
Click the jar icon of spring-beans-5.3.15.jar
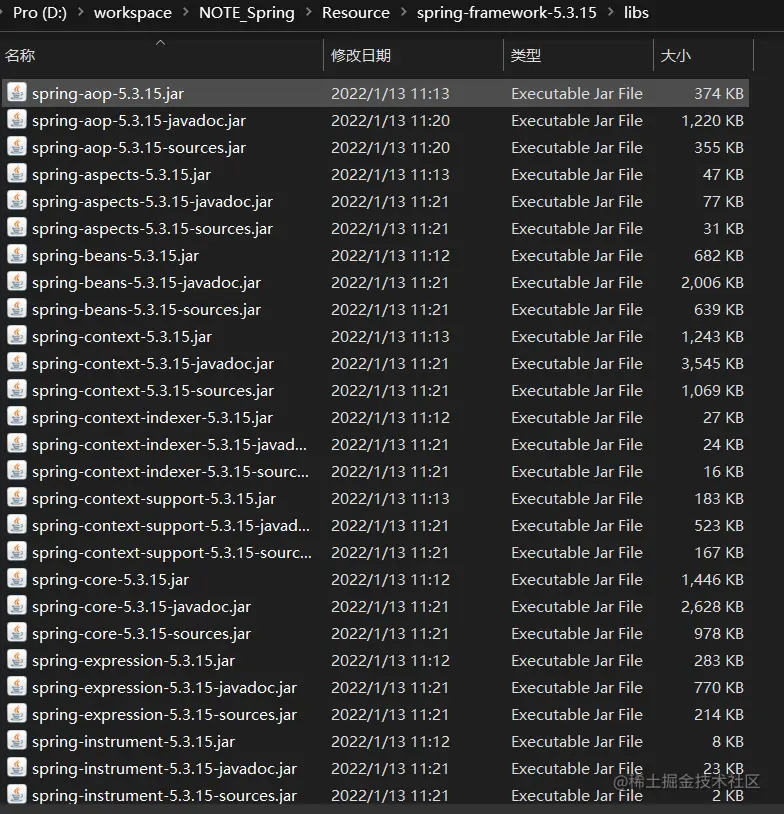(17, 255)
